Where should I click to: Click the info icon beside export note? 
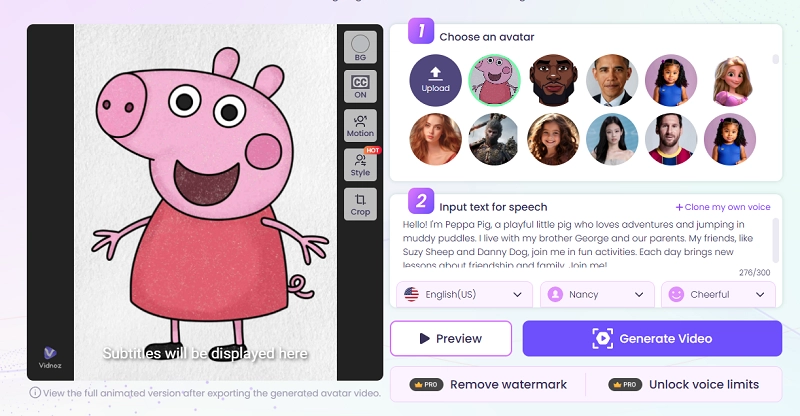(35, 393)
